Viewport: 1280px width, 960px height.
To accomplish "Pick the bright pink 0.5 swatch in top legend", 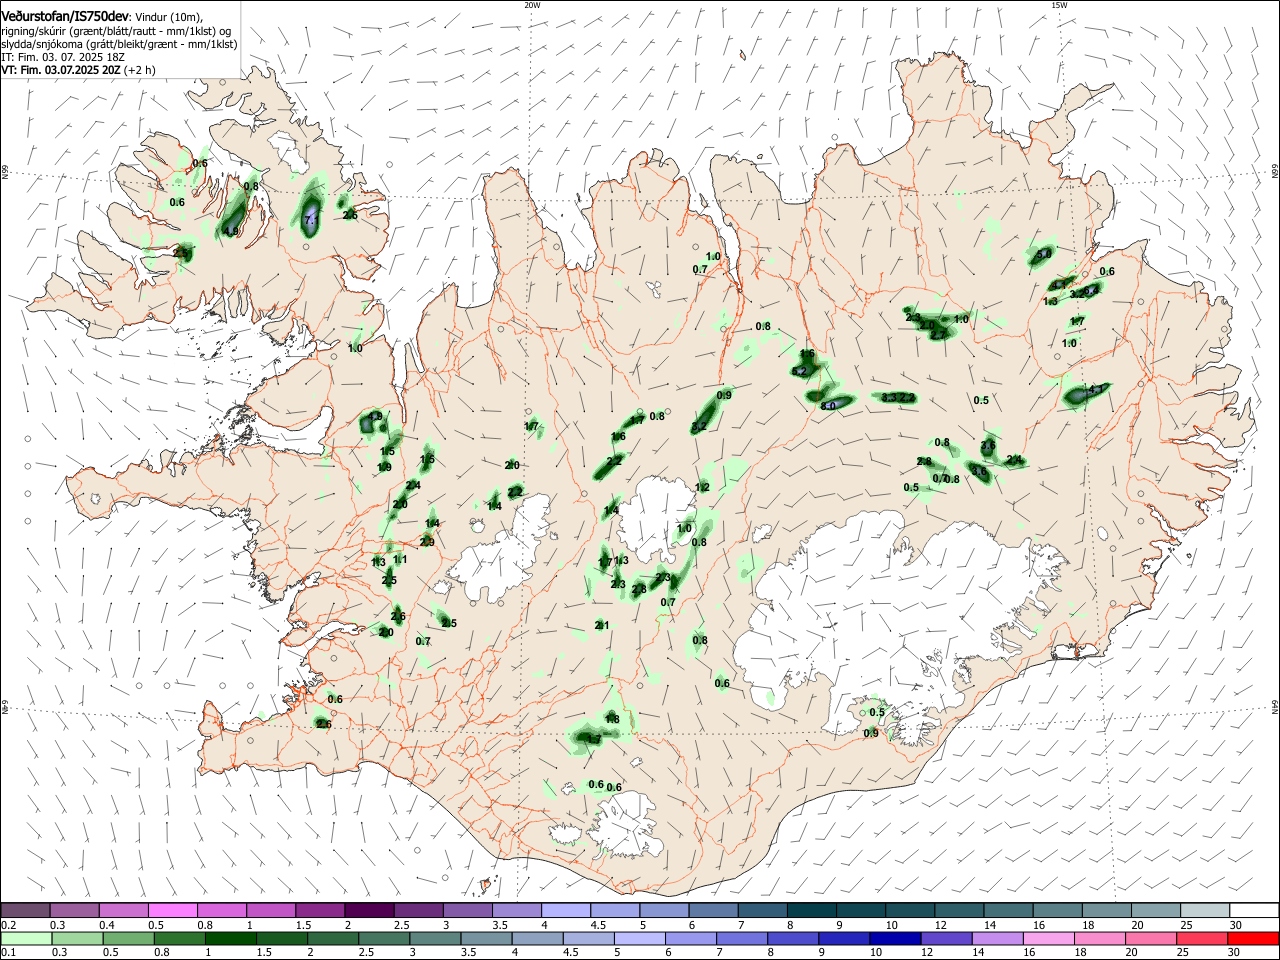I will [x=172, y=910].
